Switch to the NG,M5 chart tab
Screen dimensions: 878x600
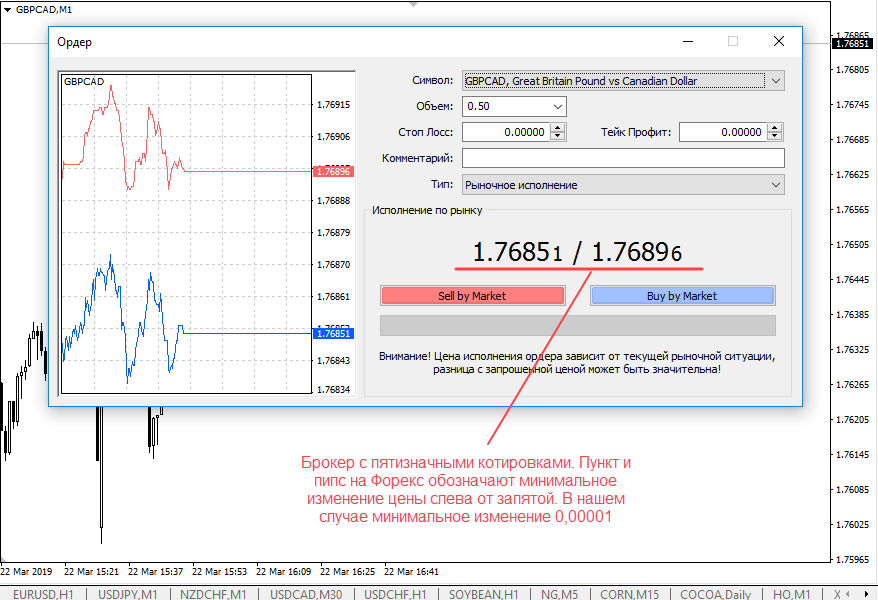(x=559, y=594)
